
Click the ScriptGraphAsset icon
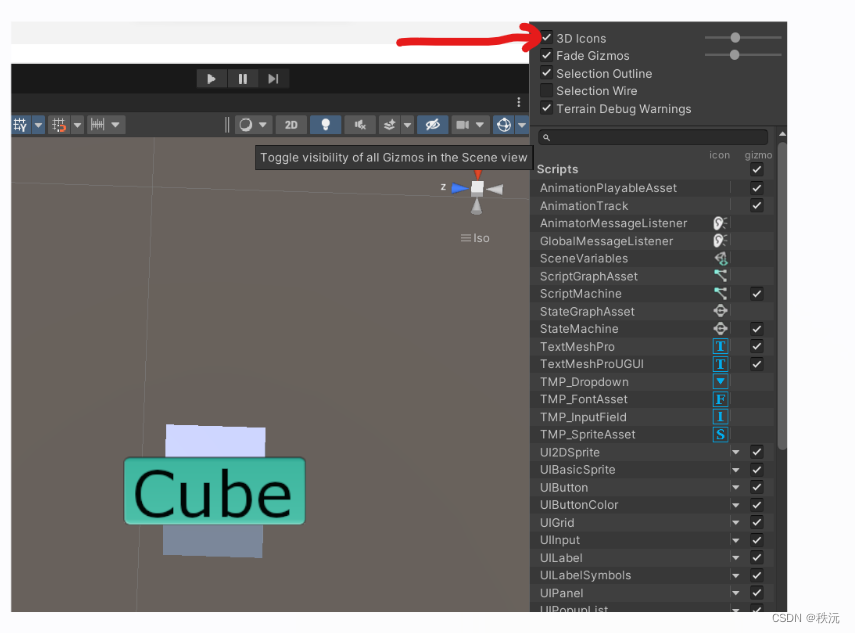720,276
